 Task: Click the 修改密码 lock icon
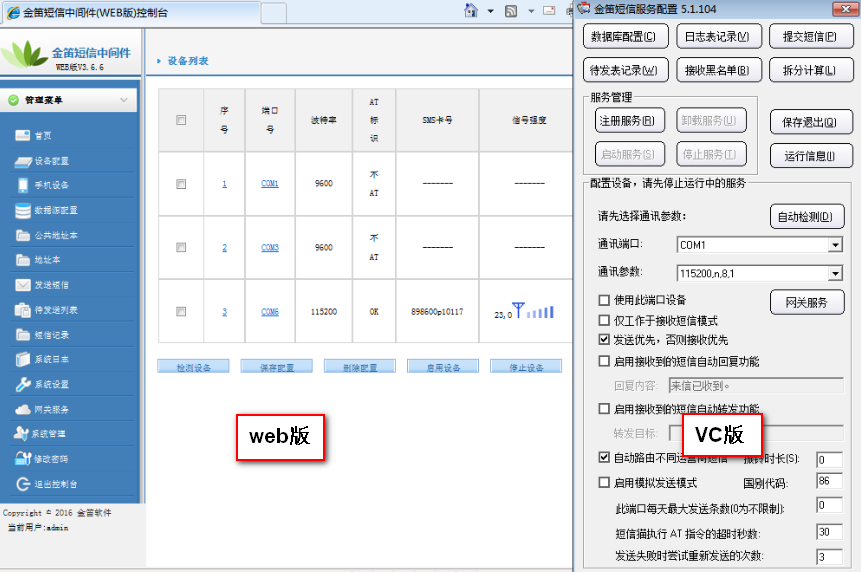coord(24,459)
